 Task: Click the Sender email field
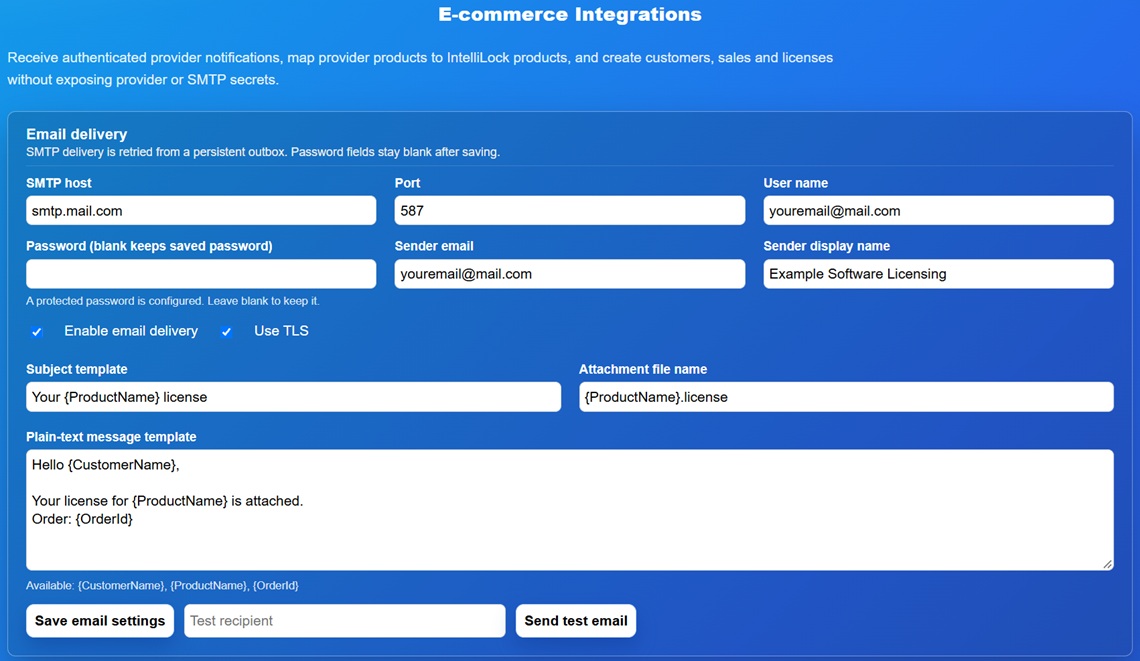tap(570, 274)
